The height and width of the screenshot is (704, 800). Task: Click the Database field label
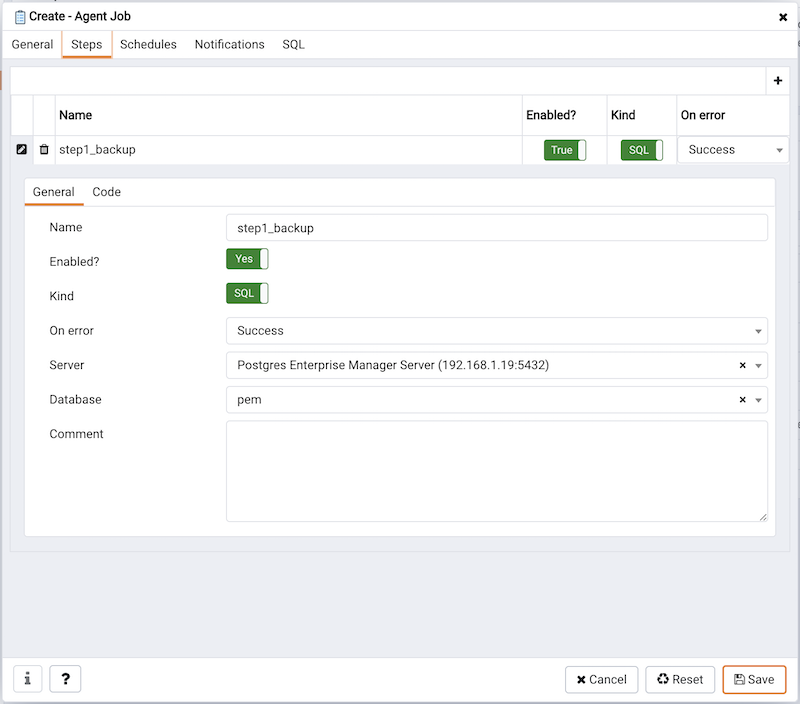(76, 399)
